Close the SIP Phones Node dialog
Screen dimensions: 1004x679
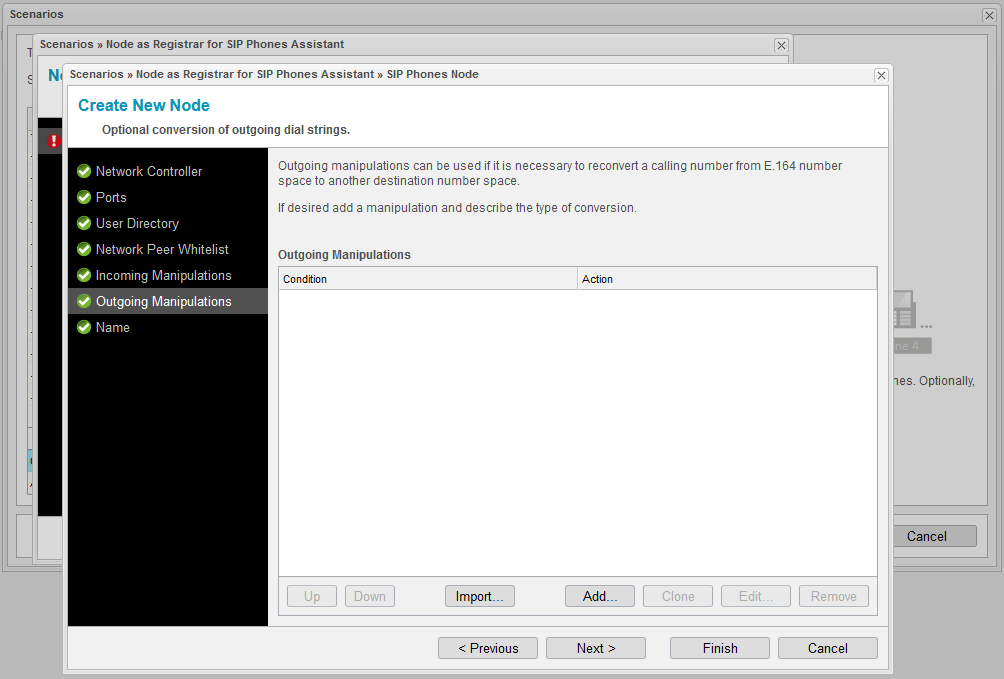coord(881,75)
